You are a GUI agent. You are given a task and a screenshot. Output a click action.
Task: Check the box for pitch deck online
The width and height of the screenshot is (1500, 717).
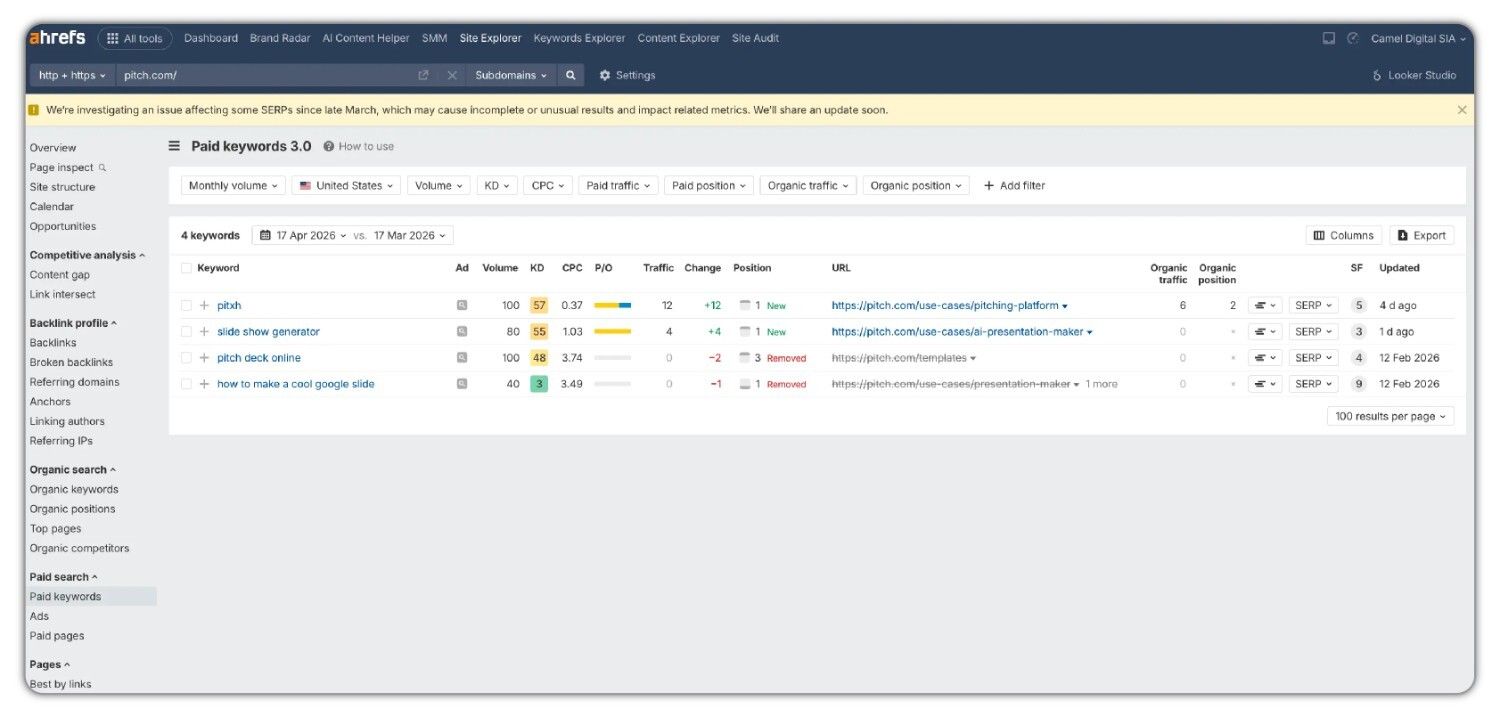(x=186, y=357)
